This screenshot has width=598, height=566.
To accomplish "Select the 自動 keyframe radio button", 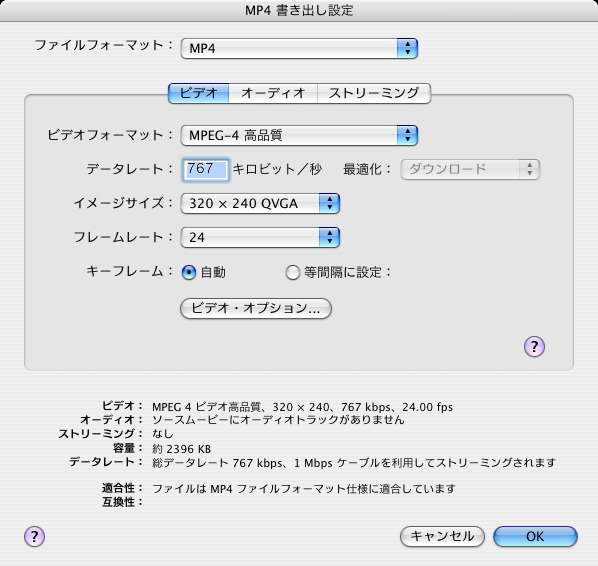I will (189, 273).
